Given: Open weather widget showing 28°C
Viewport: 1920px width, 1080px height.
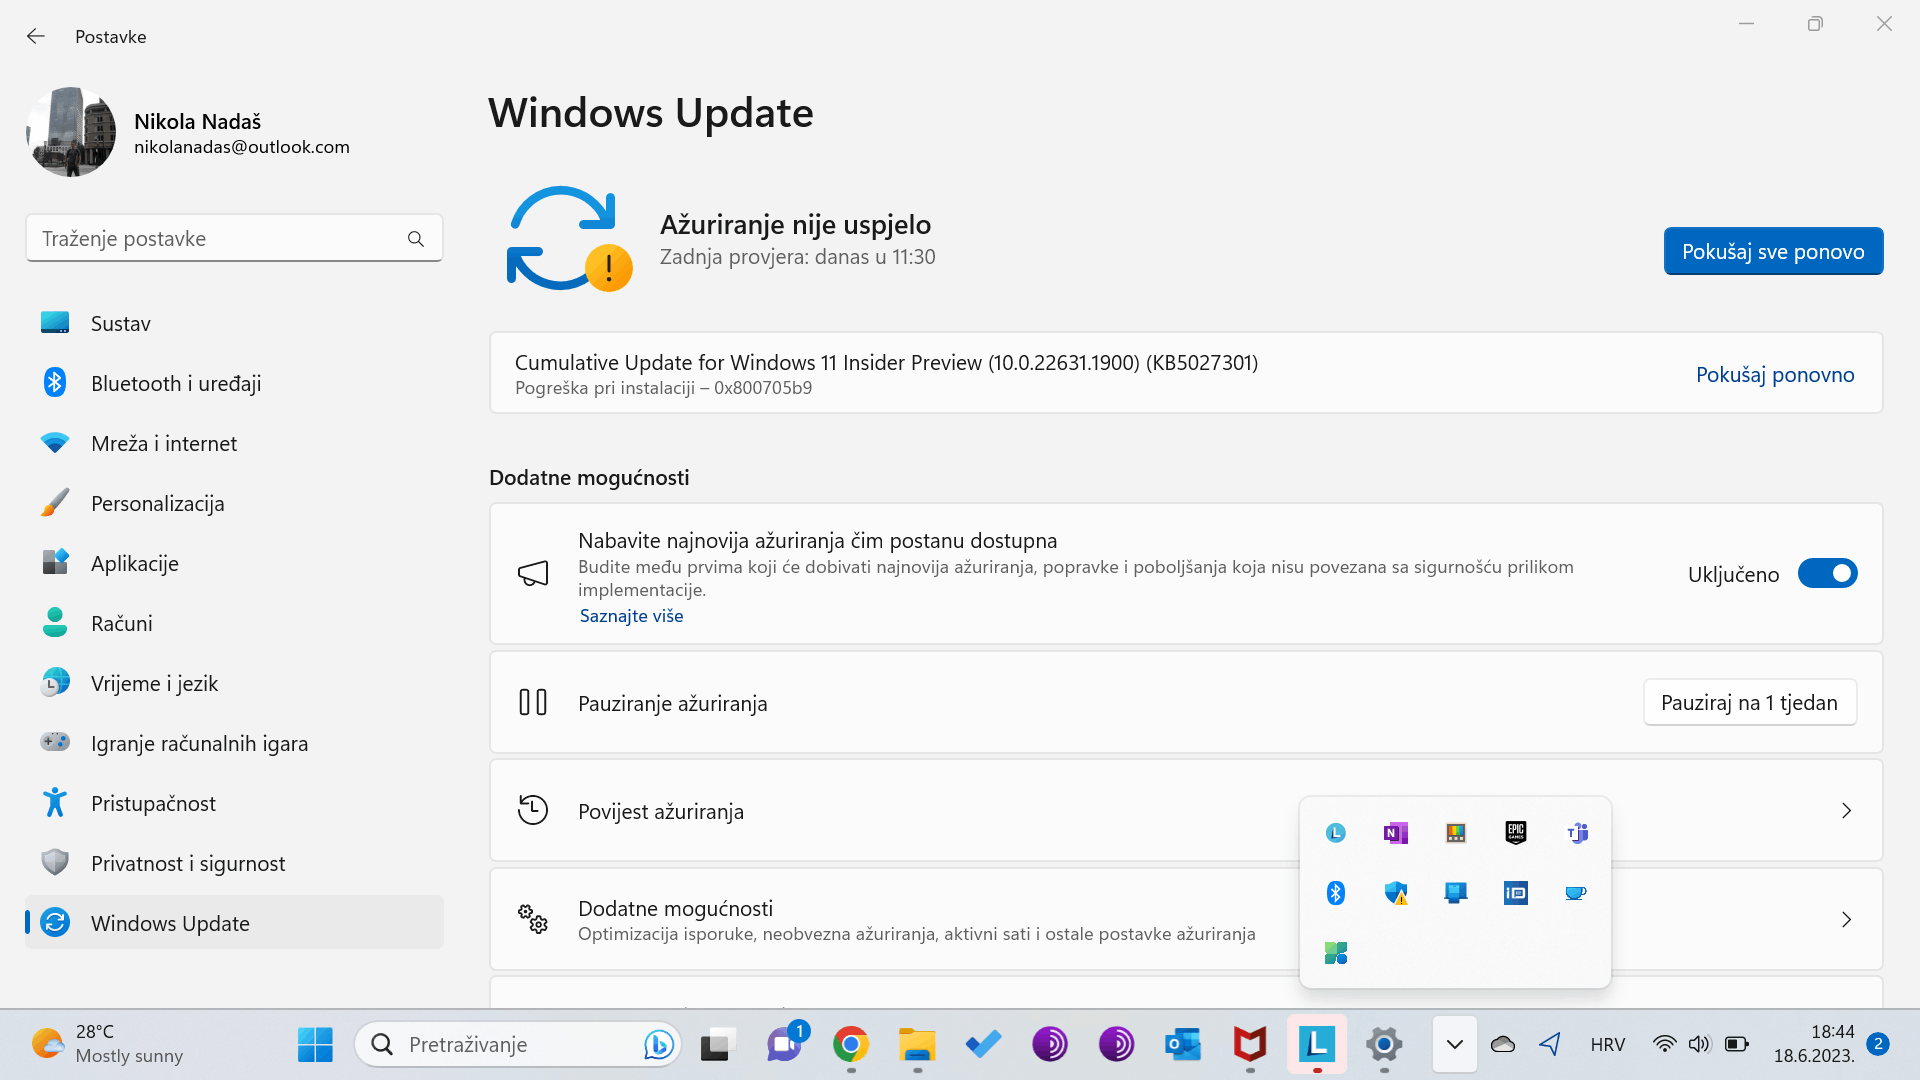Looking at the screenshot, I should 107,1044.
